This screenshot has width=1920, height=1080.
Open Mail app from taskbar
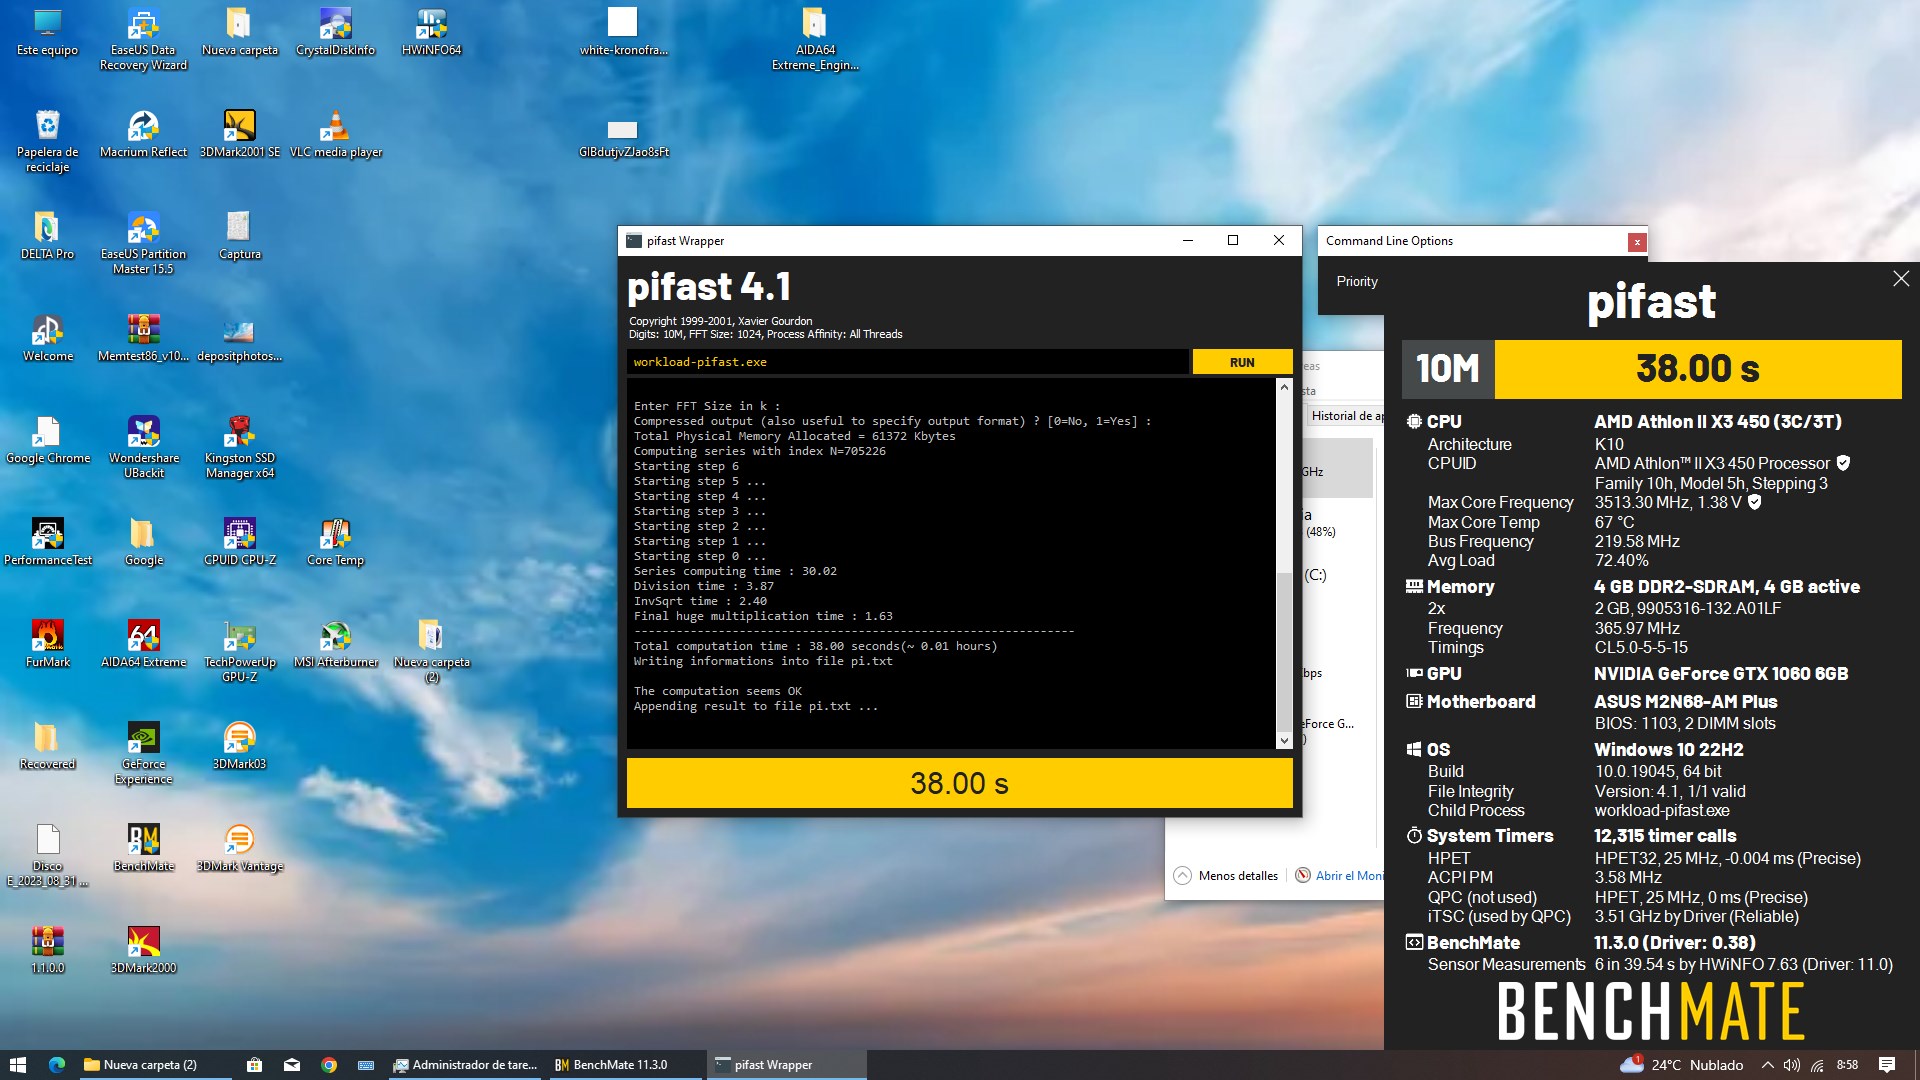pyautogui.click(x=292, y=1065)
